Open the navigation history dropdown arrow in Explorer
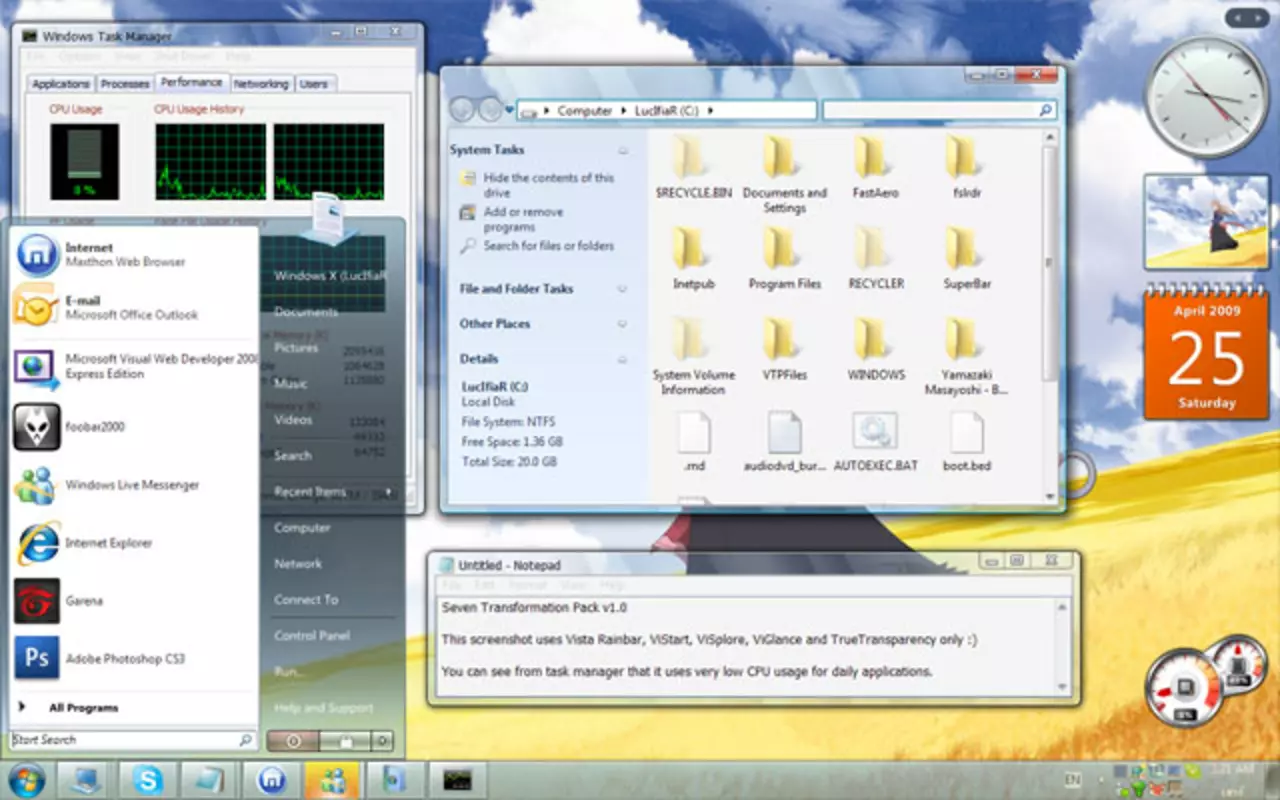 pos(510,110)
